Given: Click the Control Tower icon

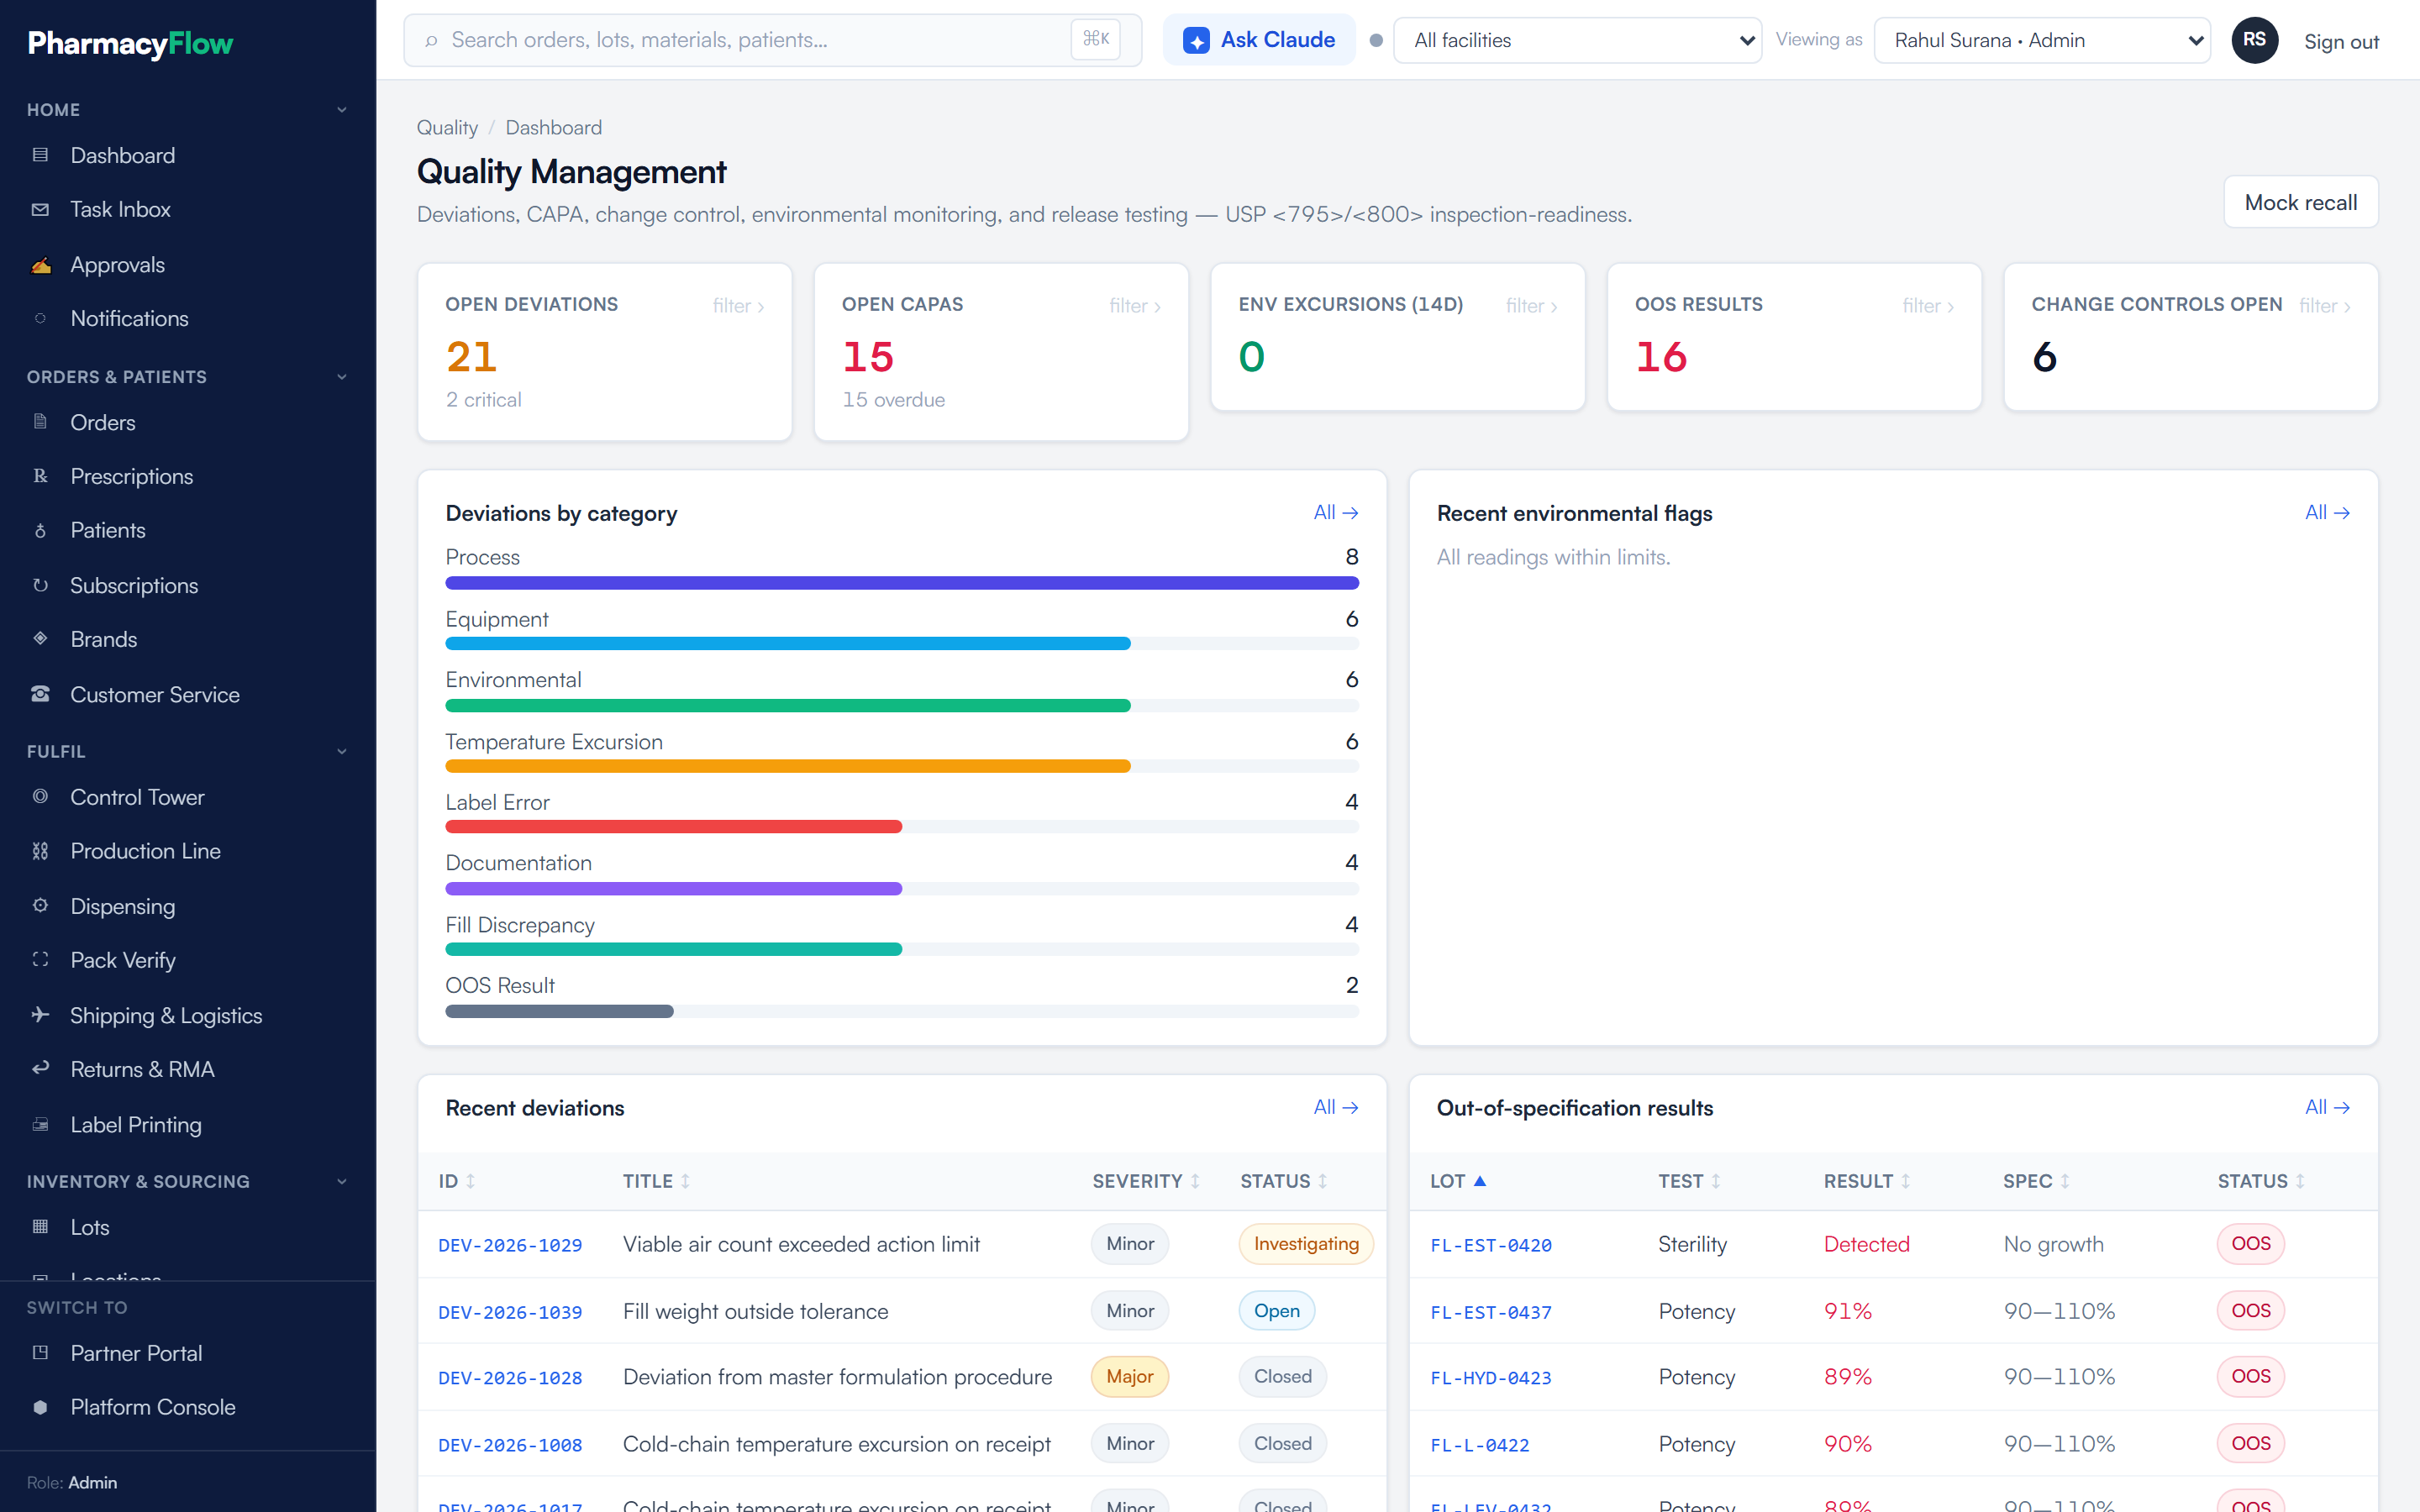Looking at the screenshot, I should (40, 797).
